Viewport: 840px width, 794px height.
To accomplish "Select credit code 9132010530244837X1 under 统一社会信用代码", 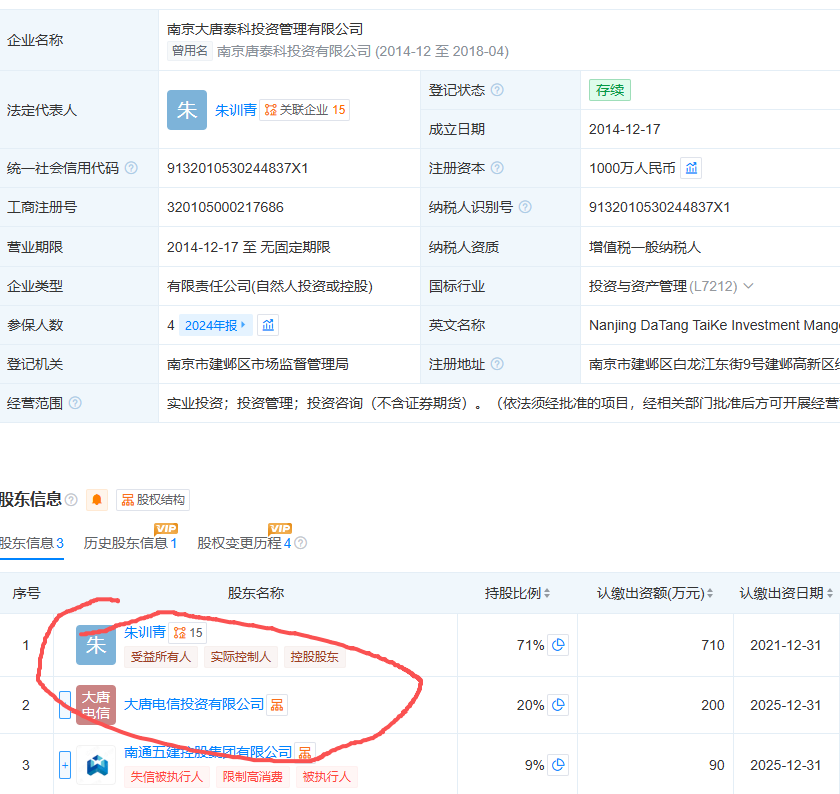I will click(x=237, y=168).
